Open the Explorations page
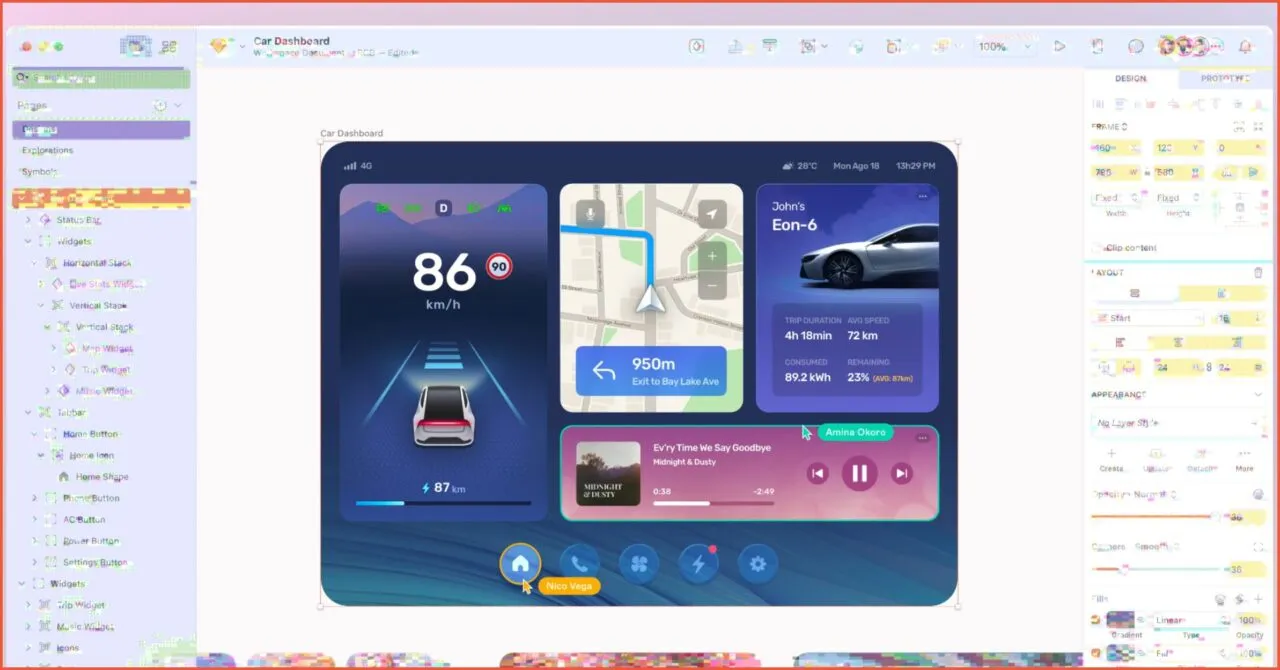Image resolution: width=1280 pixels, height=670 pixels. (x=46, y=150)
